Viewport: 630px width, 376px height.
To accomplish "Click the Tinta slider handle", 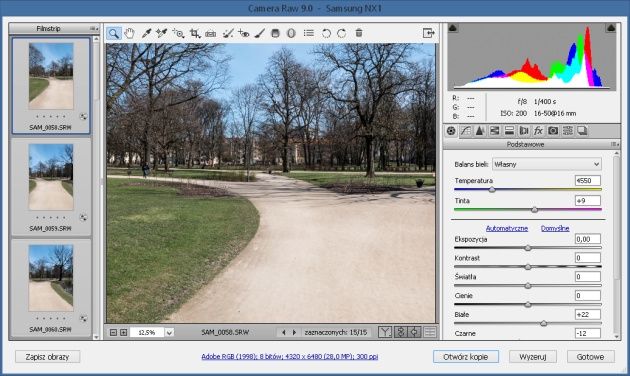I will click(x=534, y=209).
